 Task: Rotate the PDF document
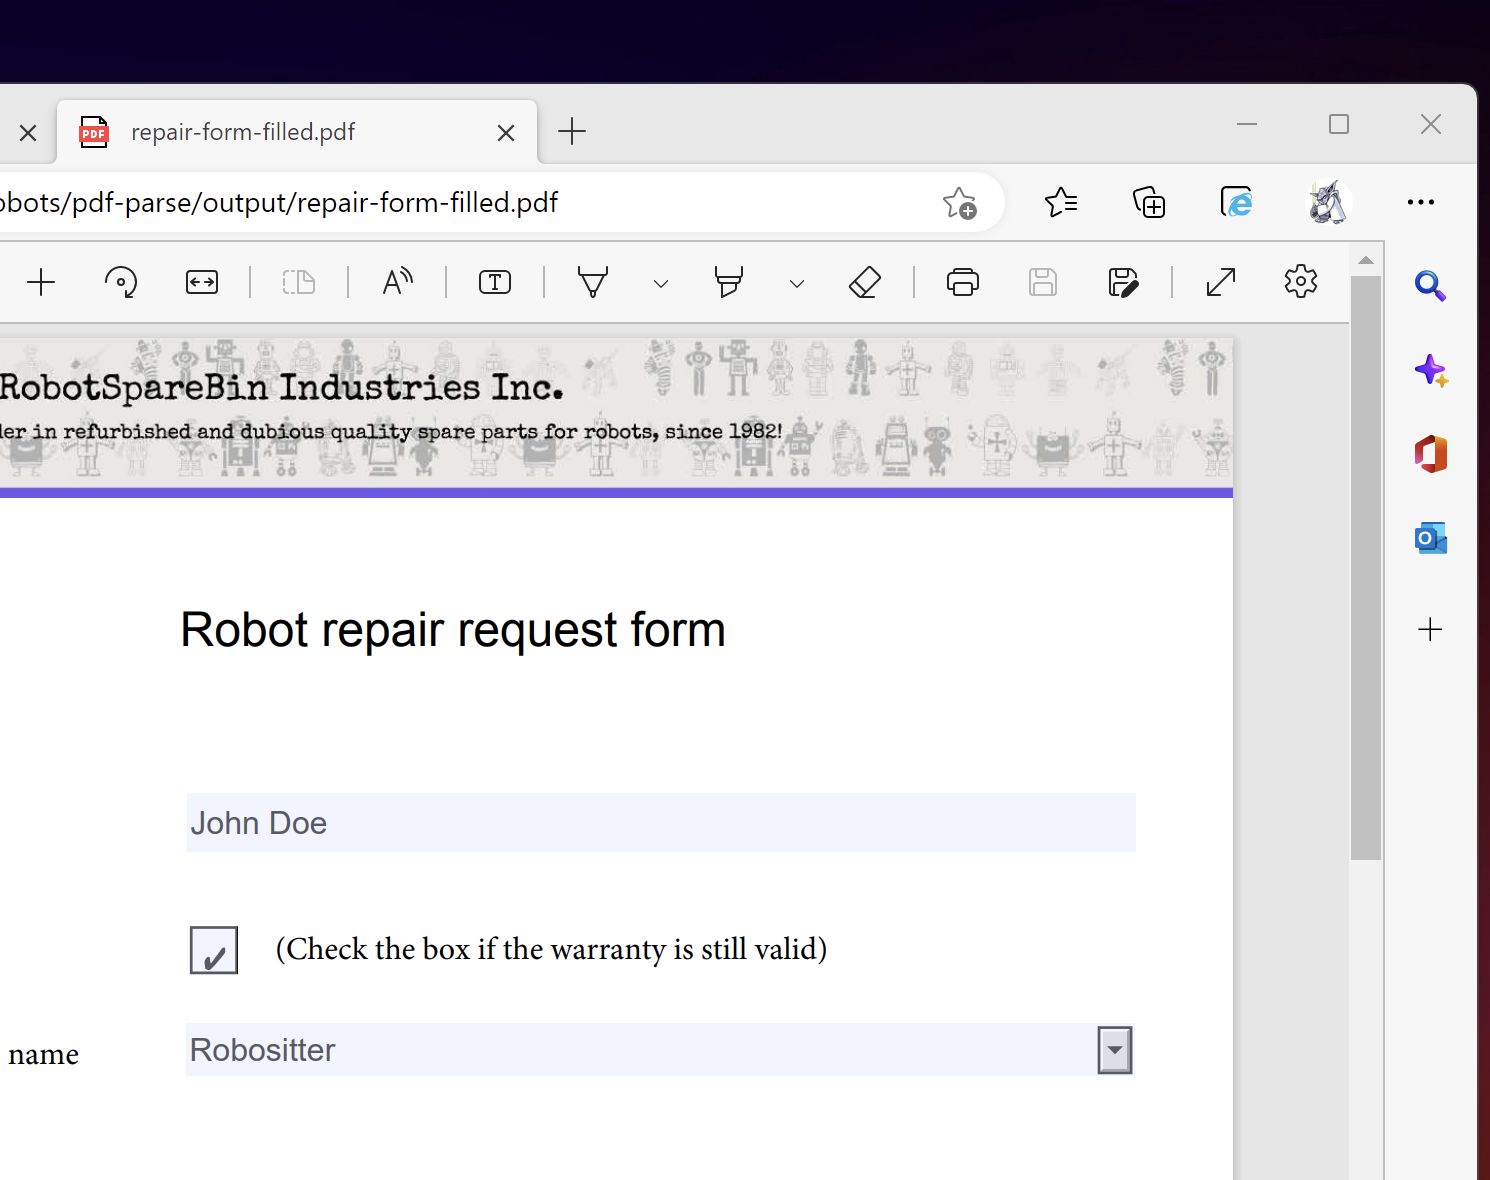coord(121,282)
